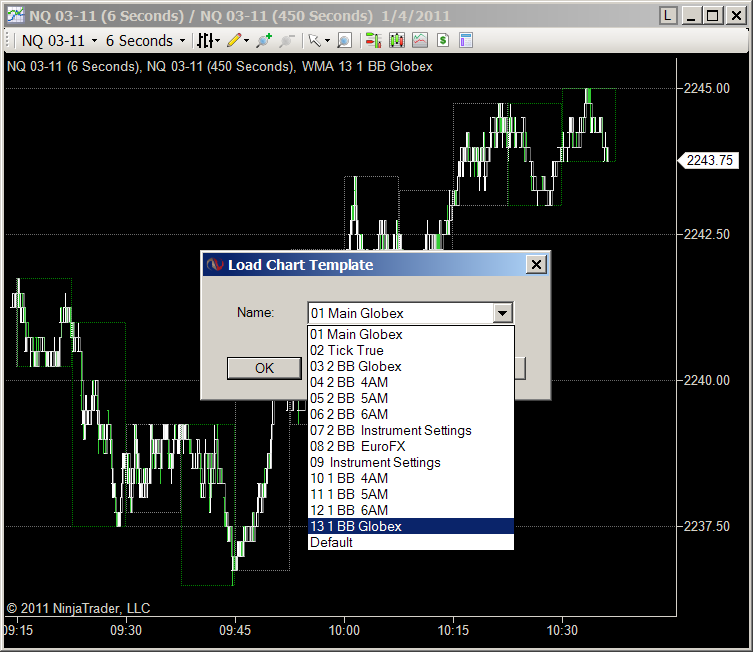Choose '10 1 BB 4AM' template

tap(411, 478)
